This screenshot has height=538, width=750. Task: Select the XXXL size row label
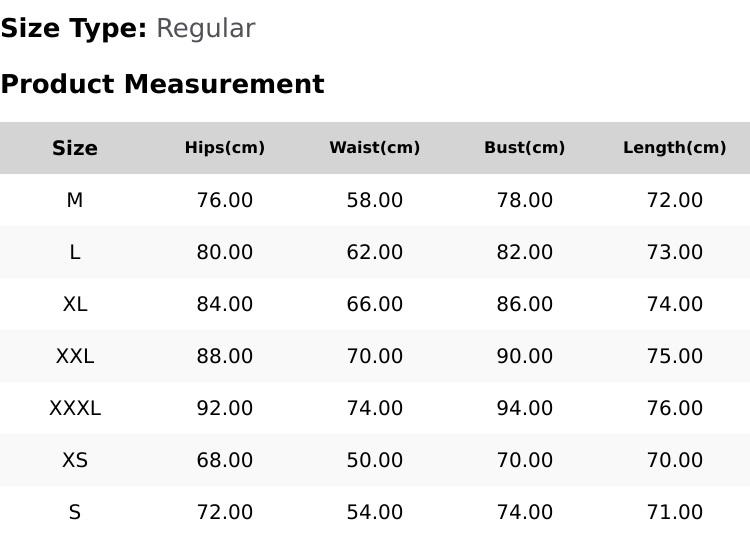click(75, 408)
